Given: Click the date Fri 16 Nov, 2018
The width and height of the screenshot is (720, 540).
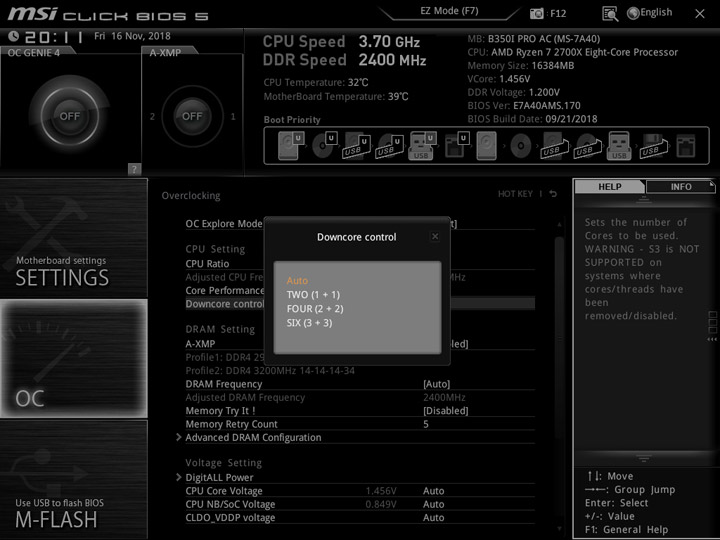Looking at the screenshot, I should 132,36.
